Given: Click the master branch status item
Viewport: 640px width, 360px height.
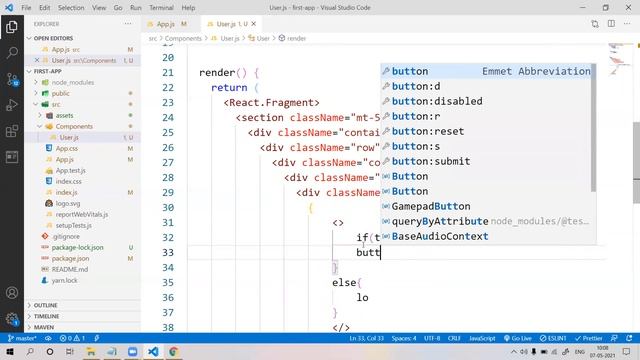Looking at the screenshot, I should pos(22,338).
